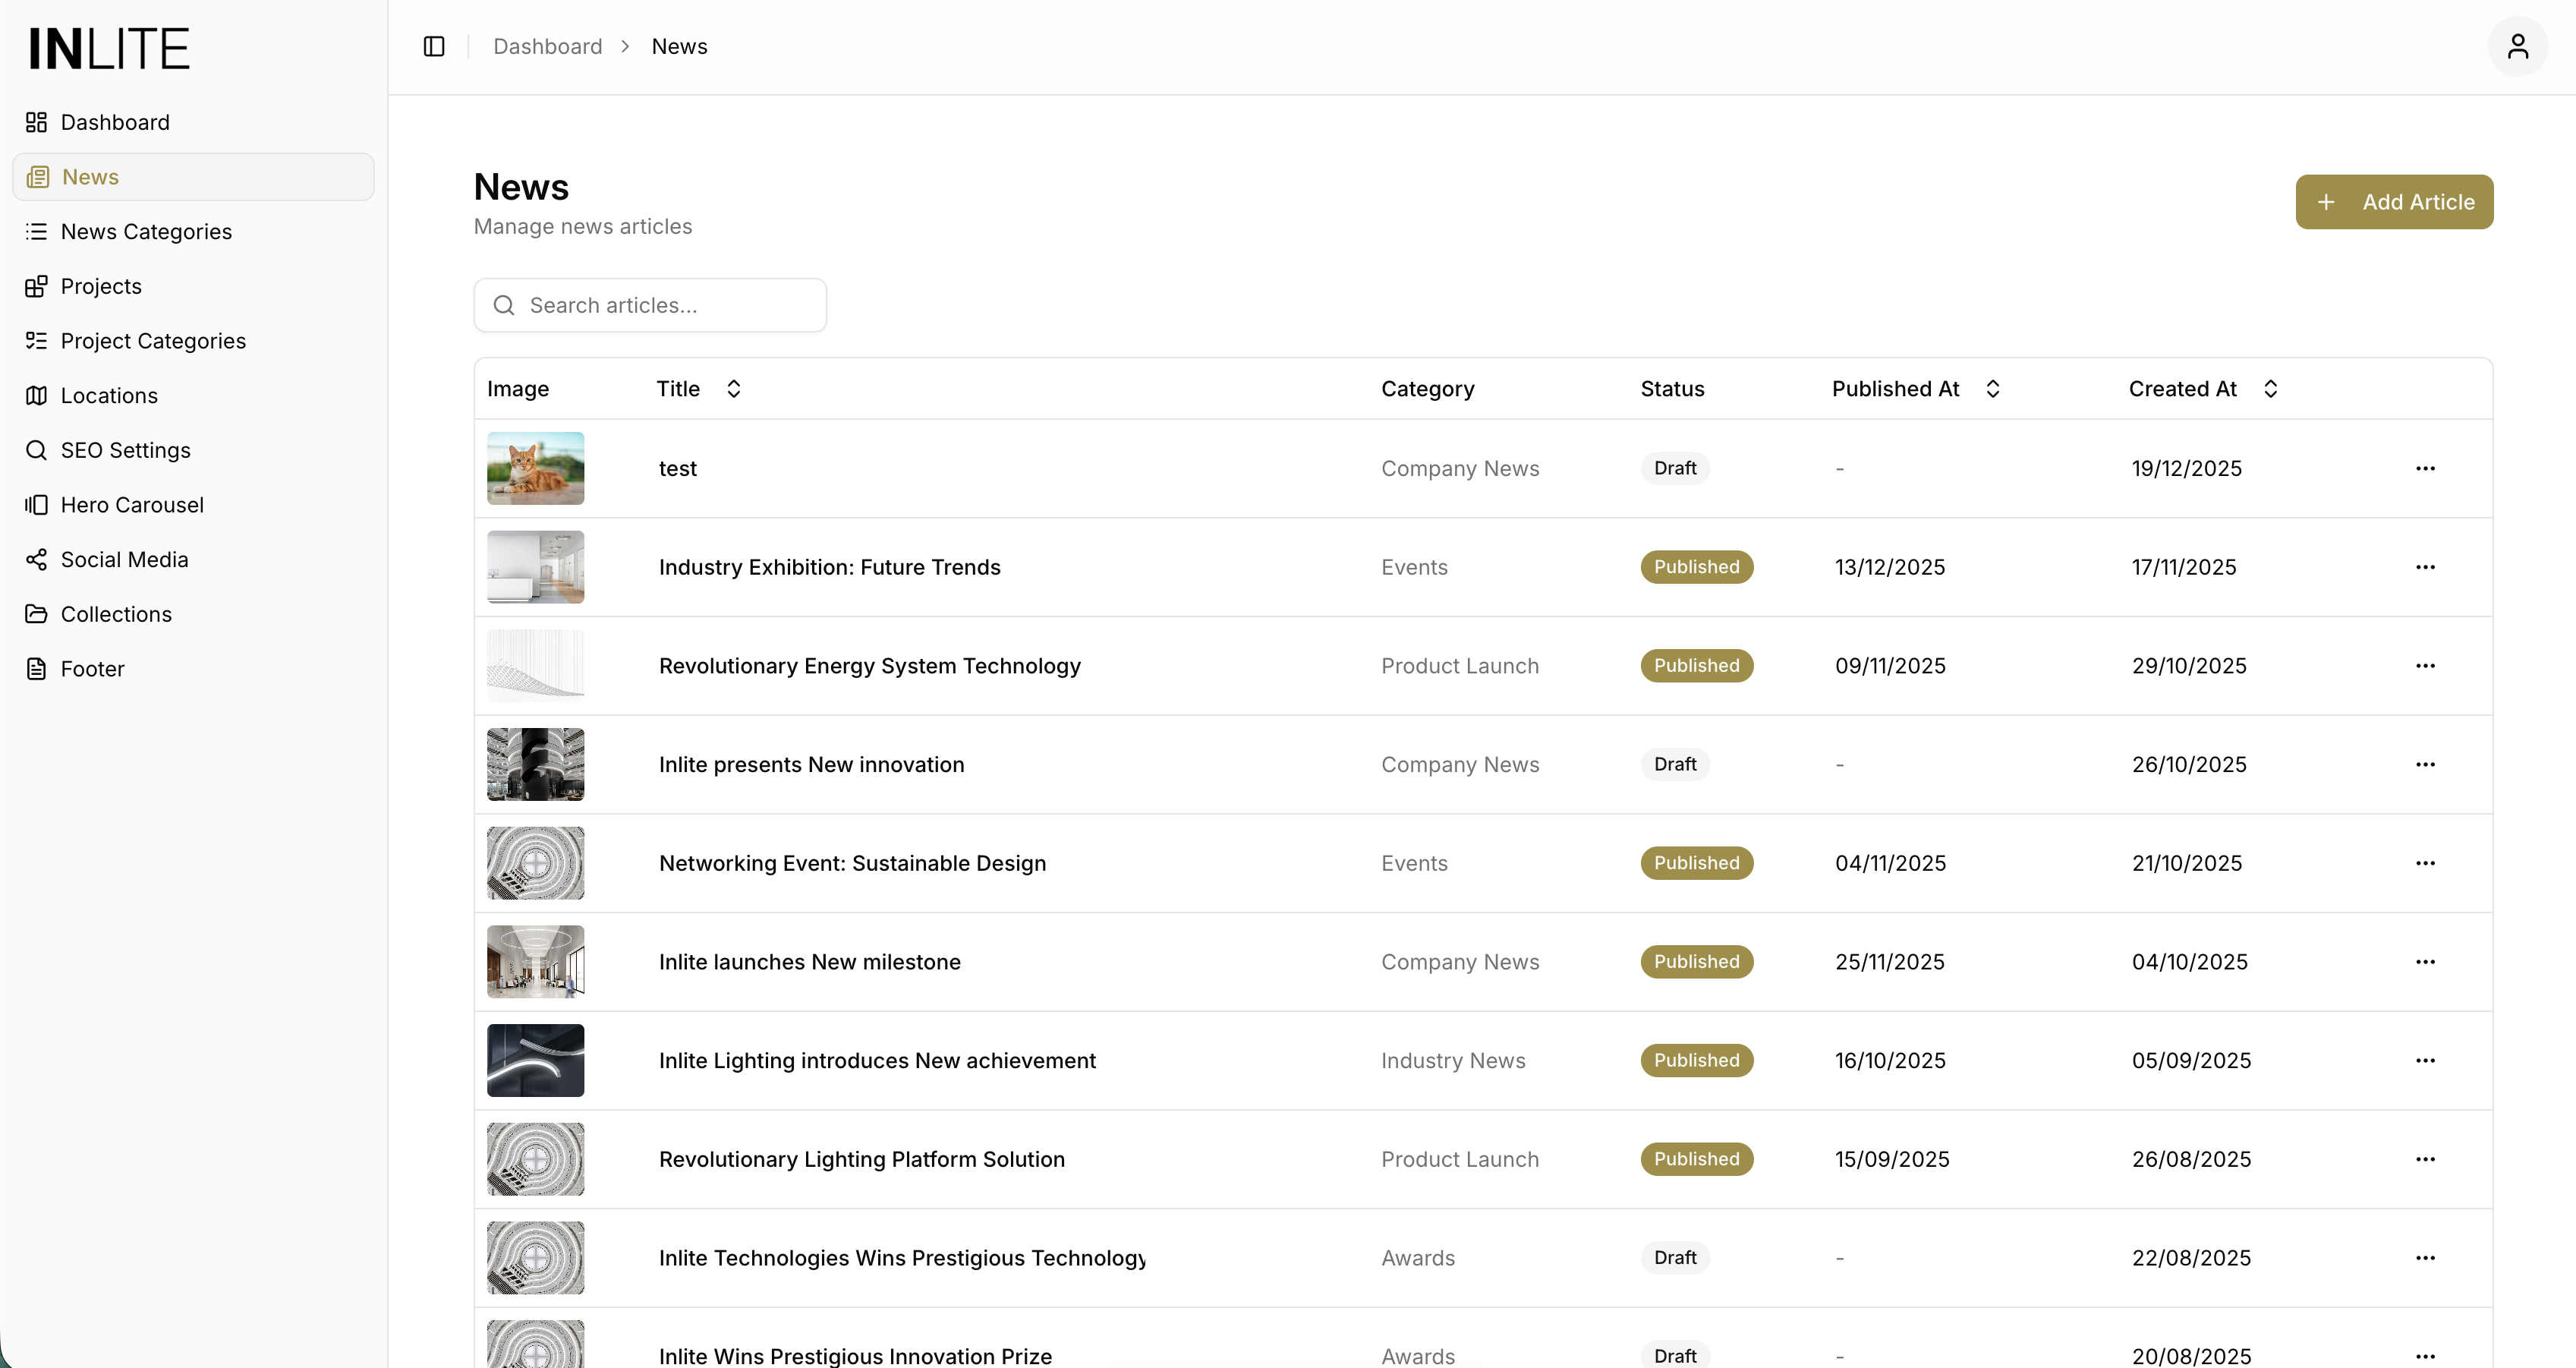Screen dimensions: 2576x1368
Task: Sort table by Title column arrows
Action: [734, 389]
